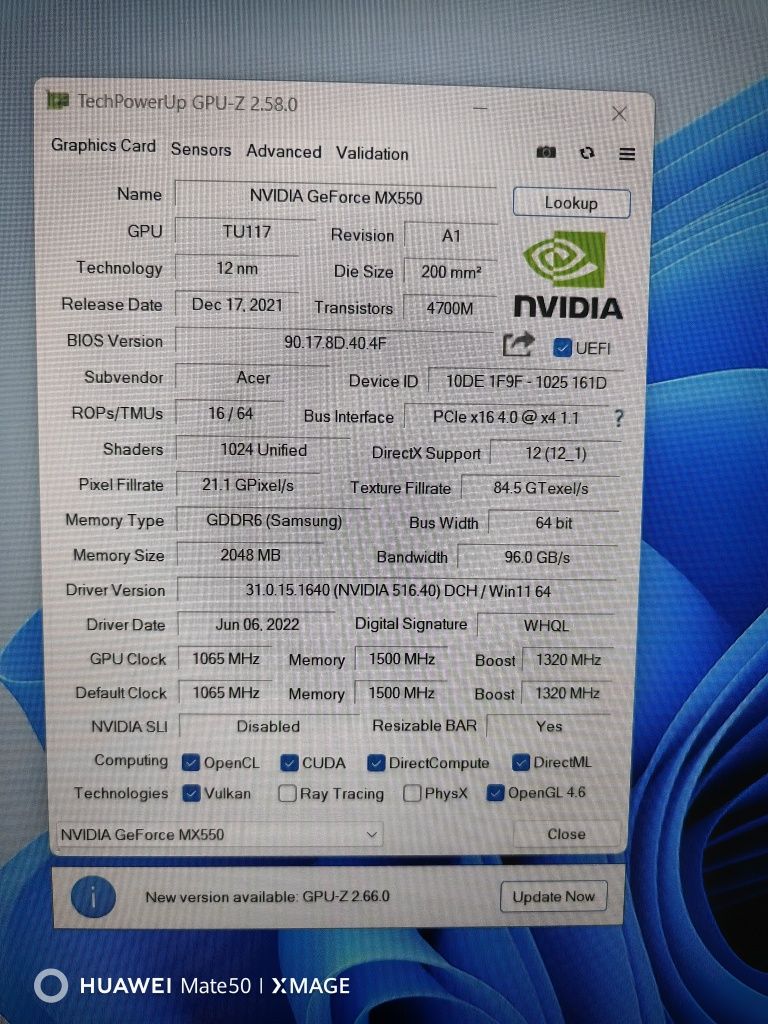768x1024 pixels.
Task: Open the Validation tab
Action: pos(372,153)
